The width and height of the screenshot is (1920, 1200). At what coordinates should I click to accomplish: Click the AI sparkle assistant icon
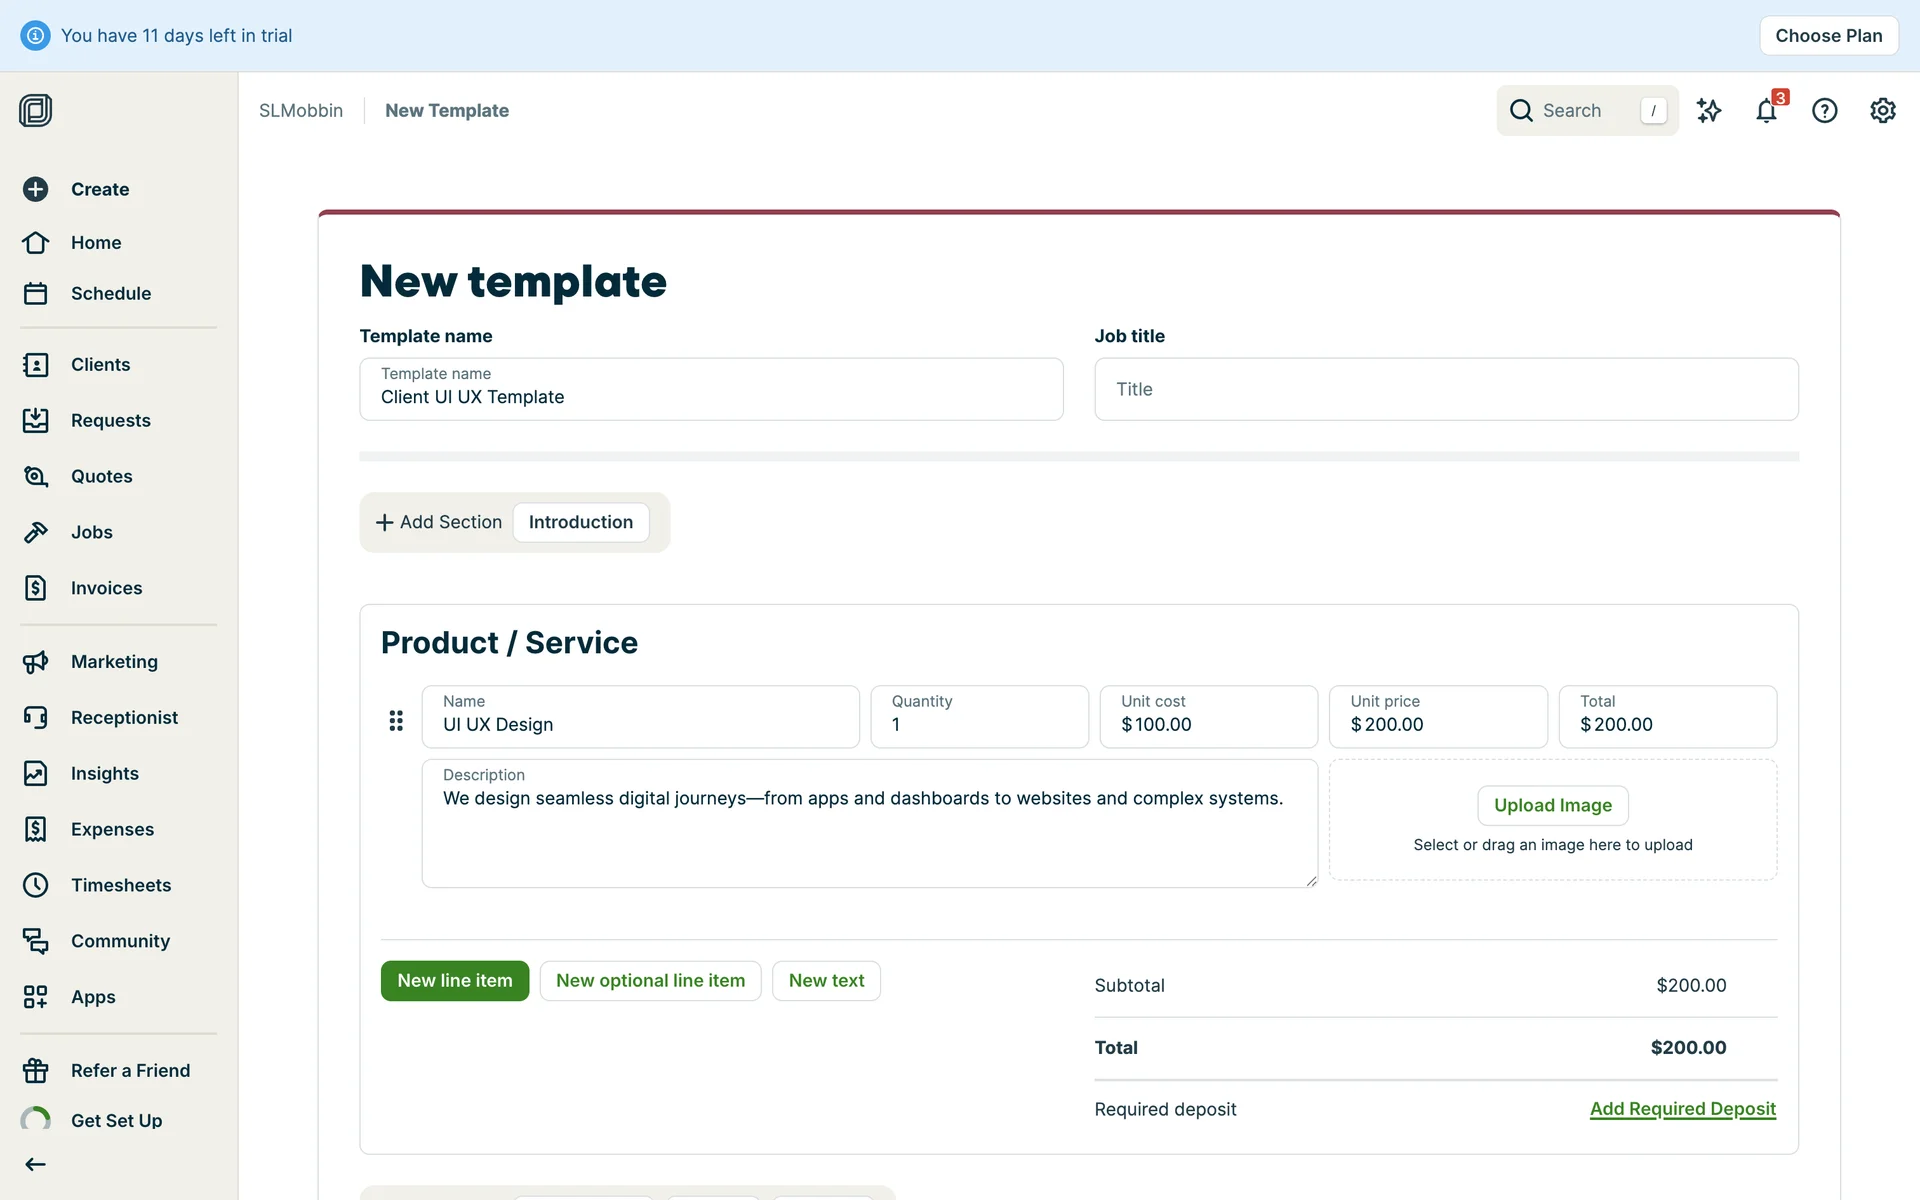[x=1709, y=111]
